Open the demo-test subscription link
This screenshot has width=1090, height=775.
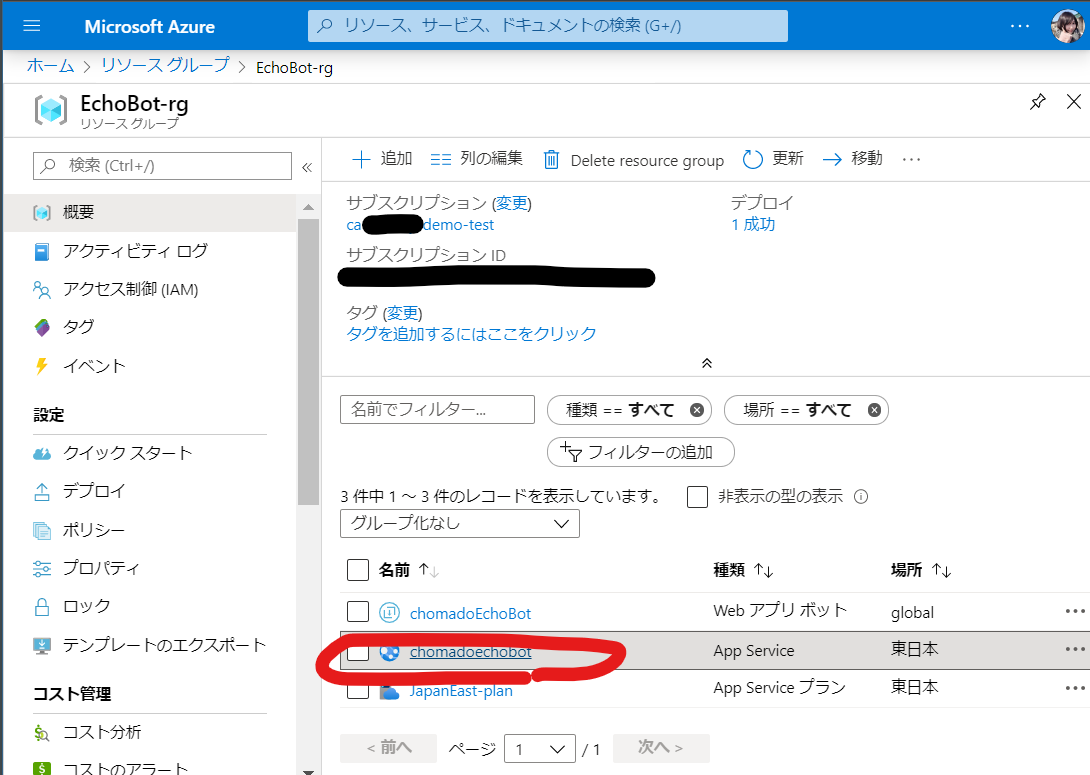[421, 225]
